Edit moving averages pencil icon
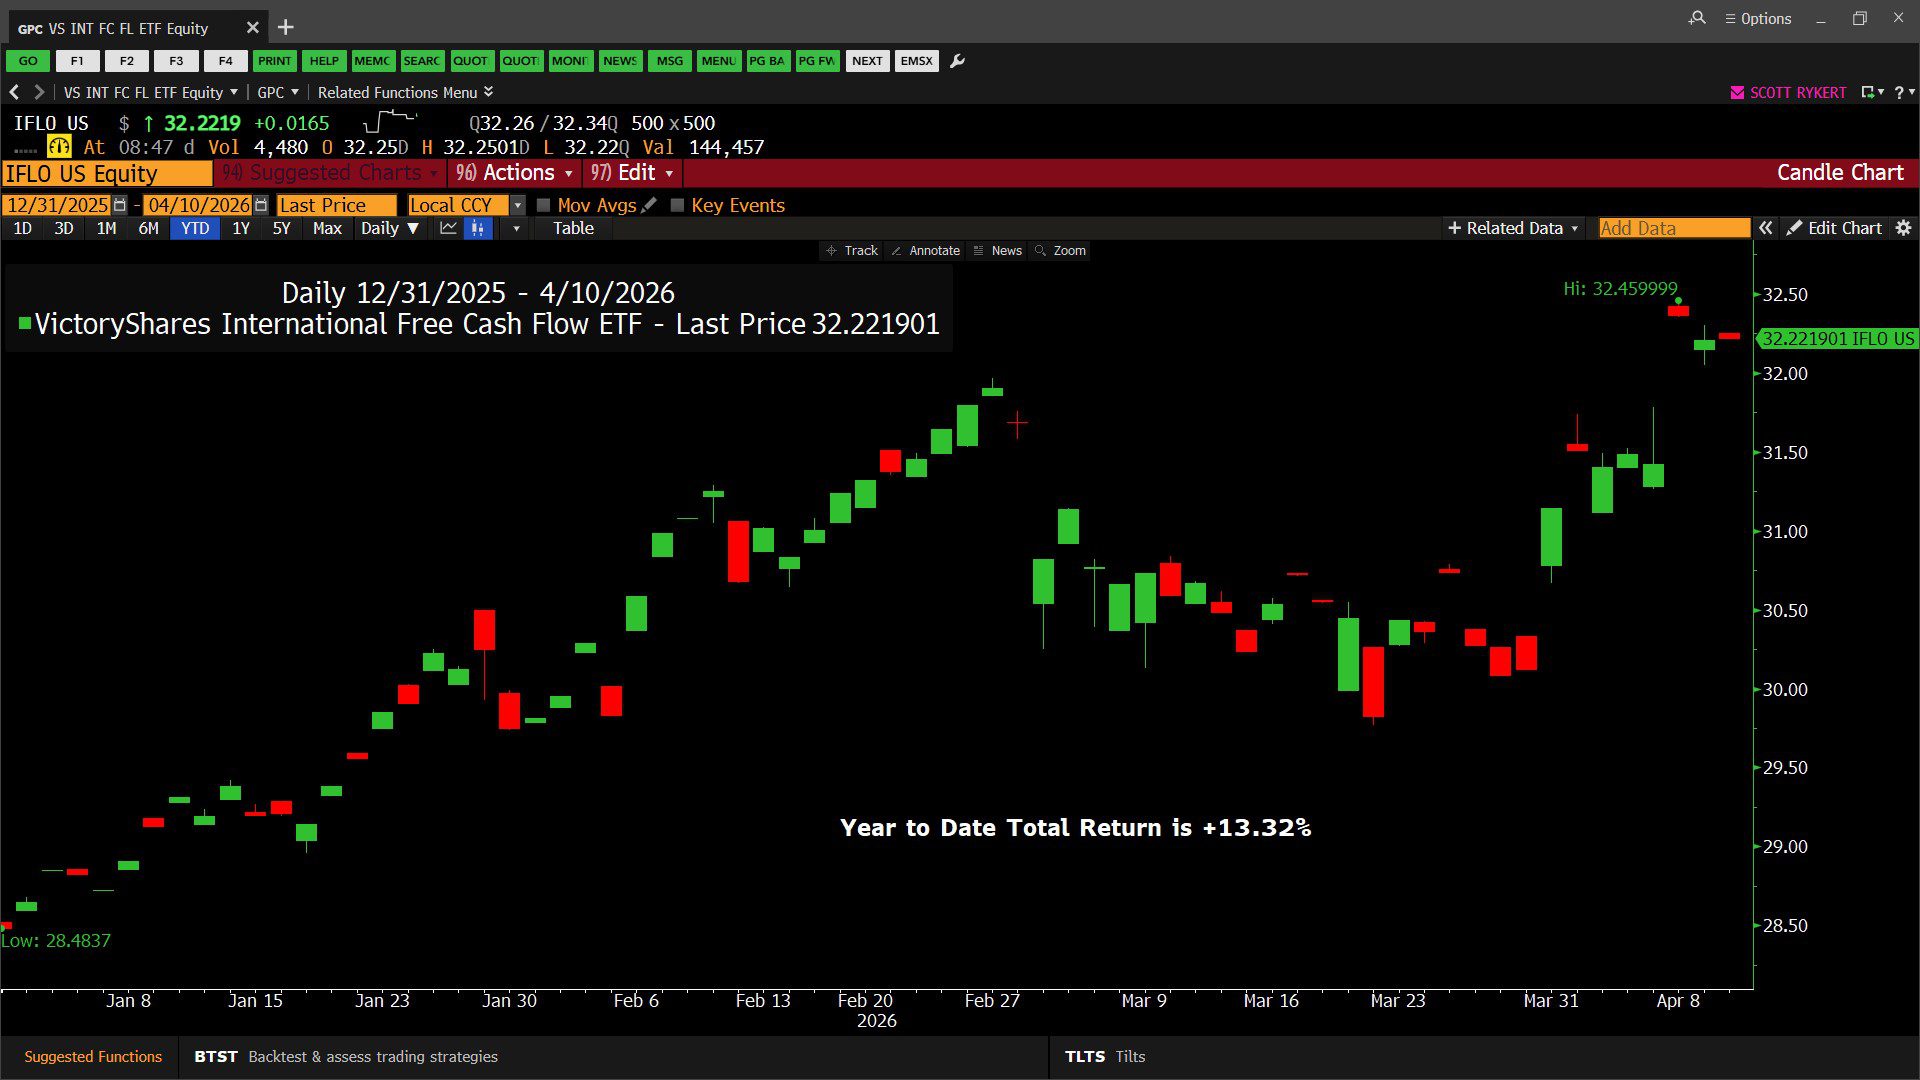Screen dimensions: 1920x1080 649,205
